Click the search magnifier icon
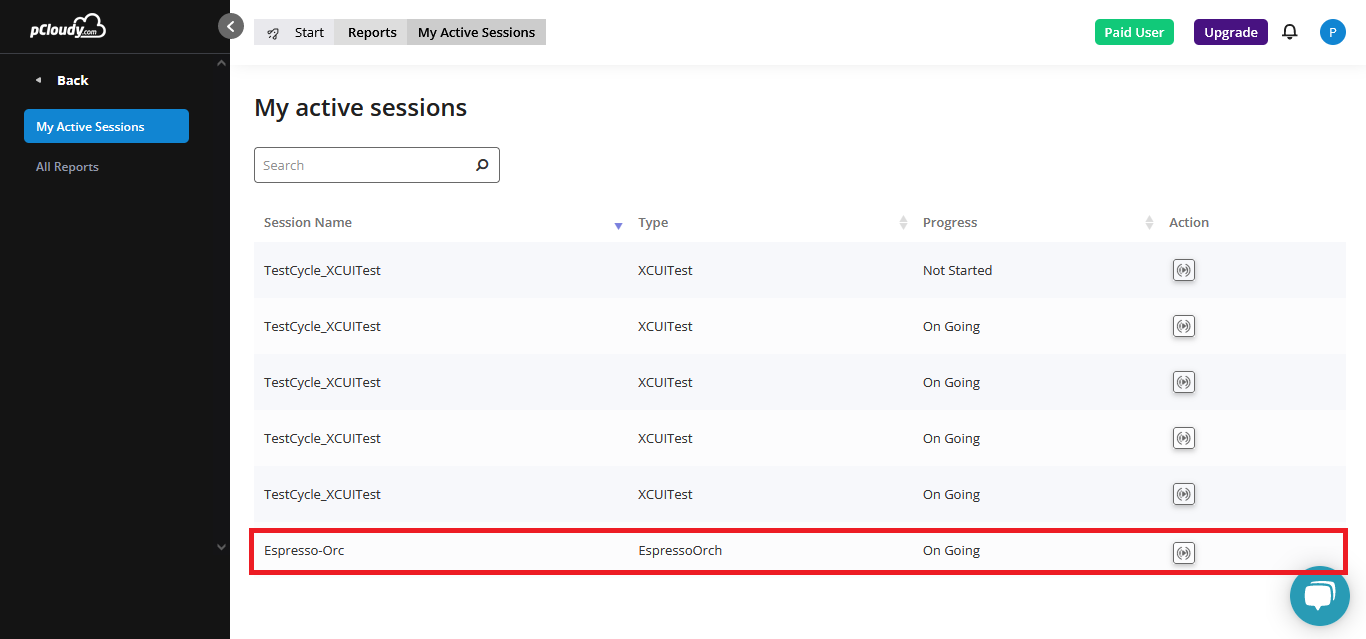Screen dimensions: 1366x639 click(482, 165)
